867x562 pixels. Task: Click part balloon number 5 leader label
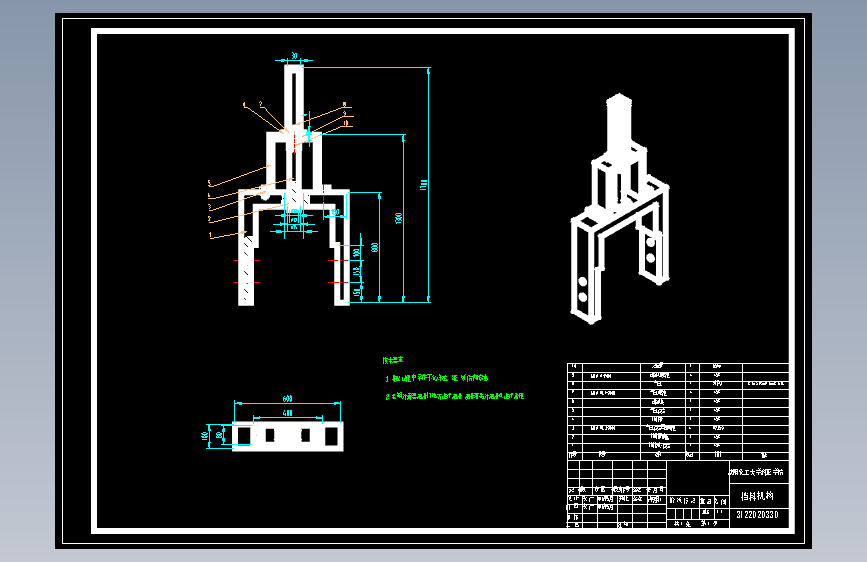point(210,183)
